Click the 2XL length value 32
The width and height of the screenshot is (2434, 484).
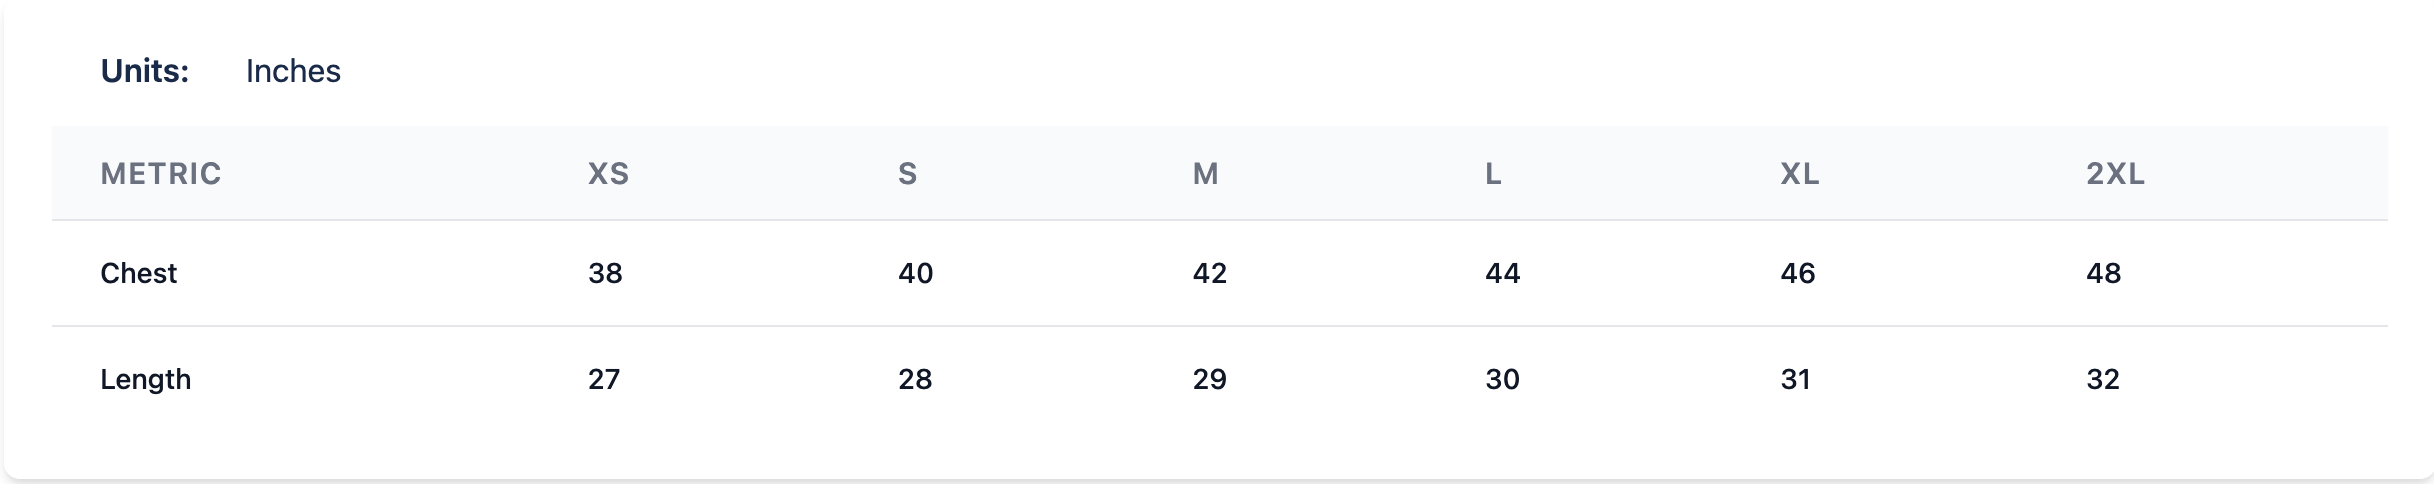pos(2102,379)
